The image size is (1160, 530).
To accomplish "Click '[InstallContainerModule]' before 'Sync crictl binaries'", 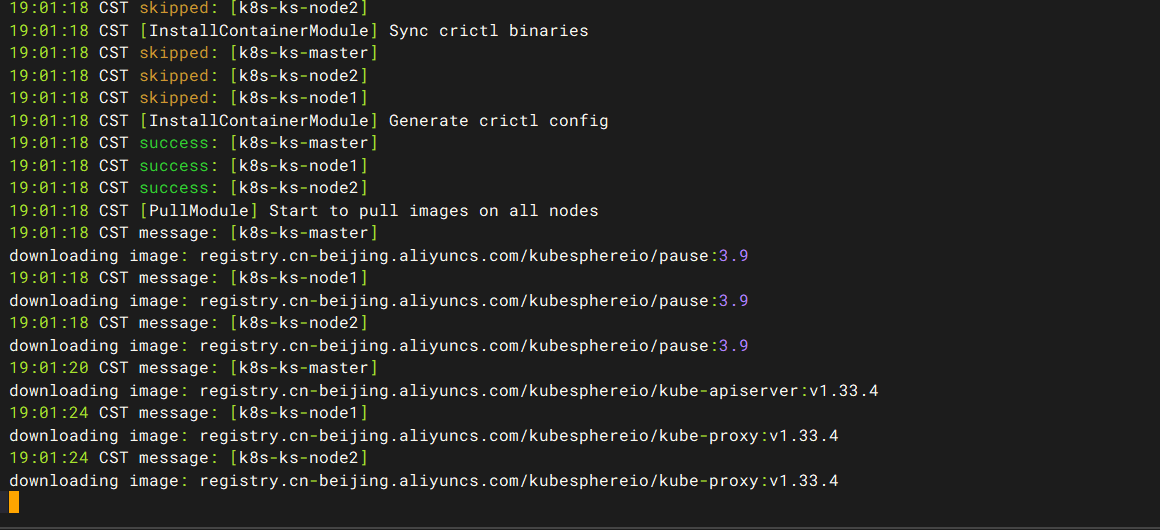I will coord(259,31).
